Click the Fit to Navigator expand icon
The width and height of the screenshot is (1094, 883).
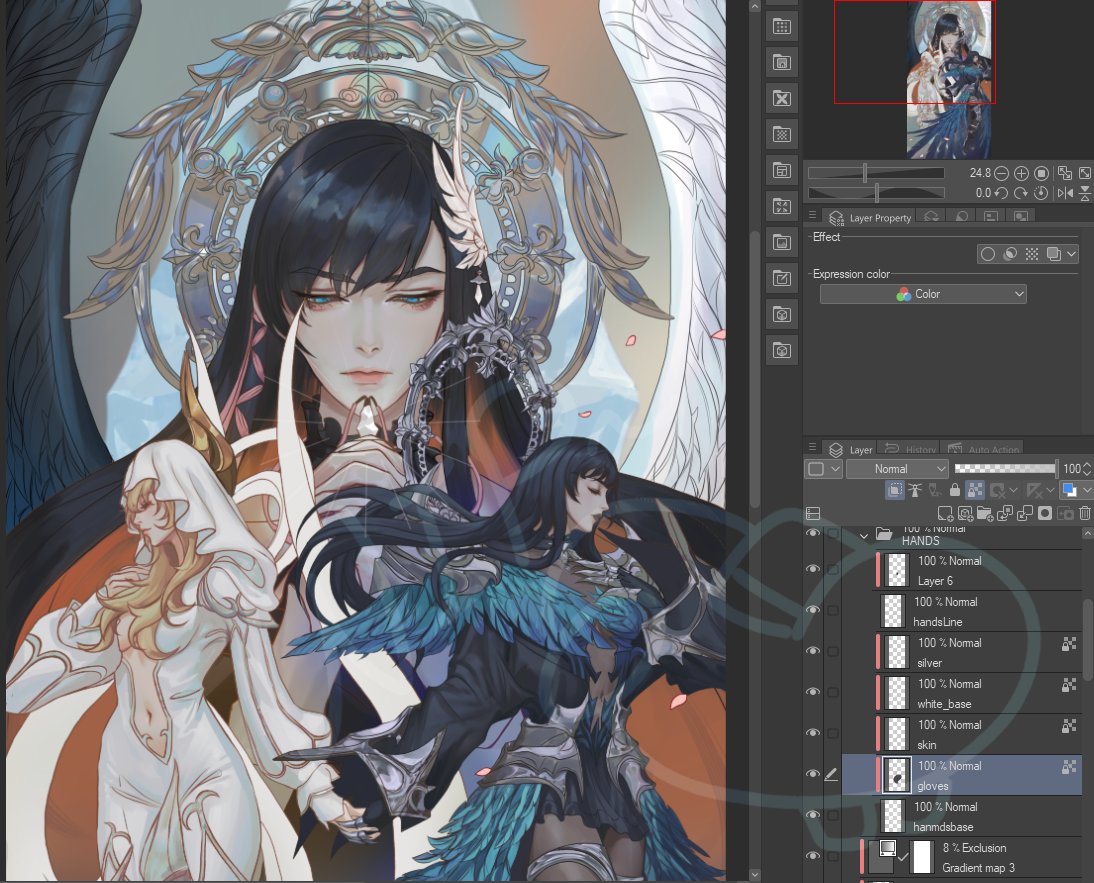pos(1085,172)
